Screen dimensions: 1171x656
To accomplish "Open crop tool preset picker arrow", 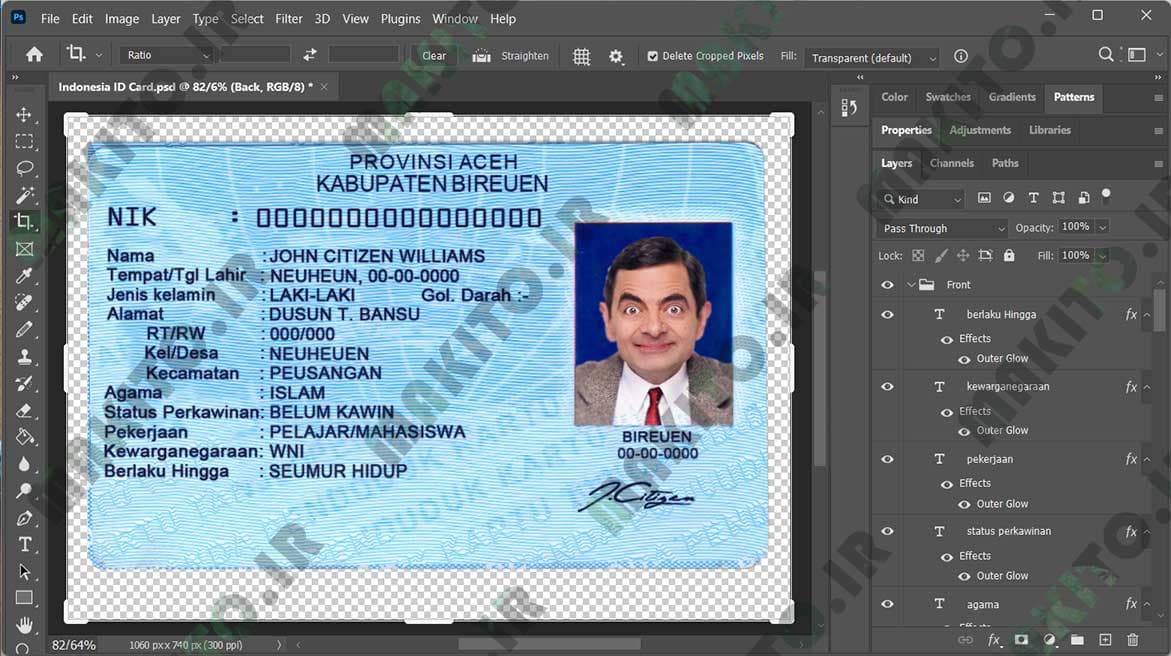I will click(x=99, y=55).
